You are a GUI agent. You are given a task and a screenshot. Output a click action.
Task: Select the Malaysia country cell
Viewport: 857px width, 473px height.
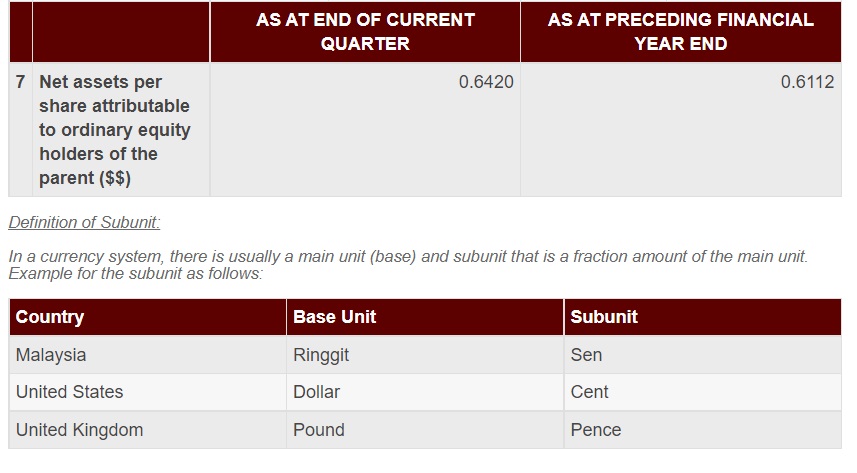point(148,355)
